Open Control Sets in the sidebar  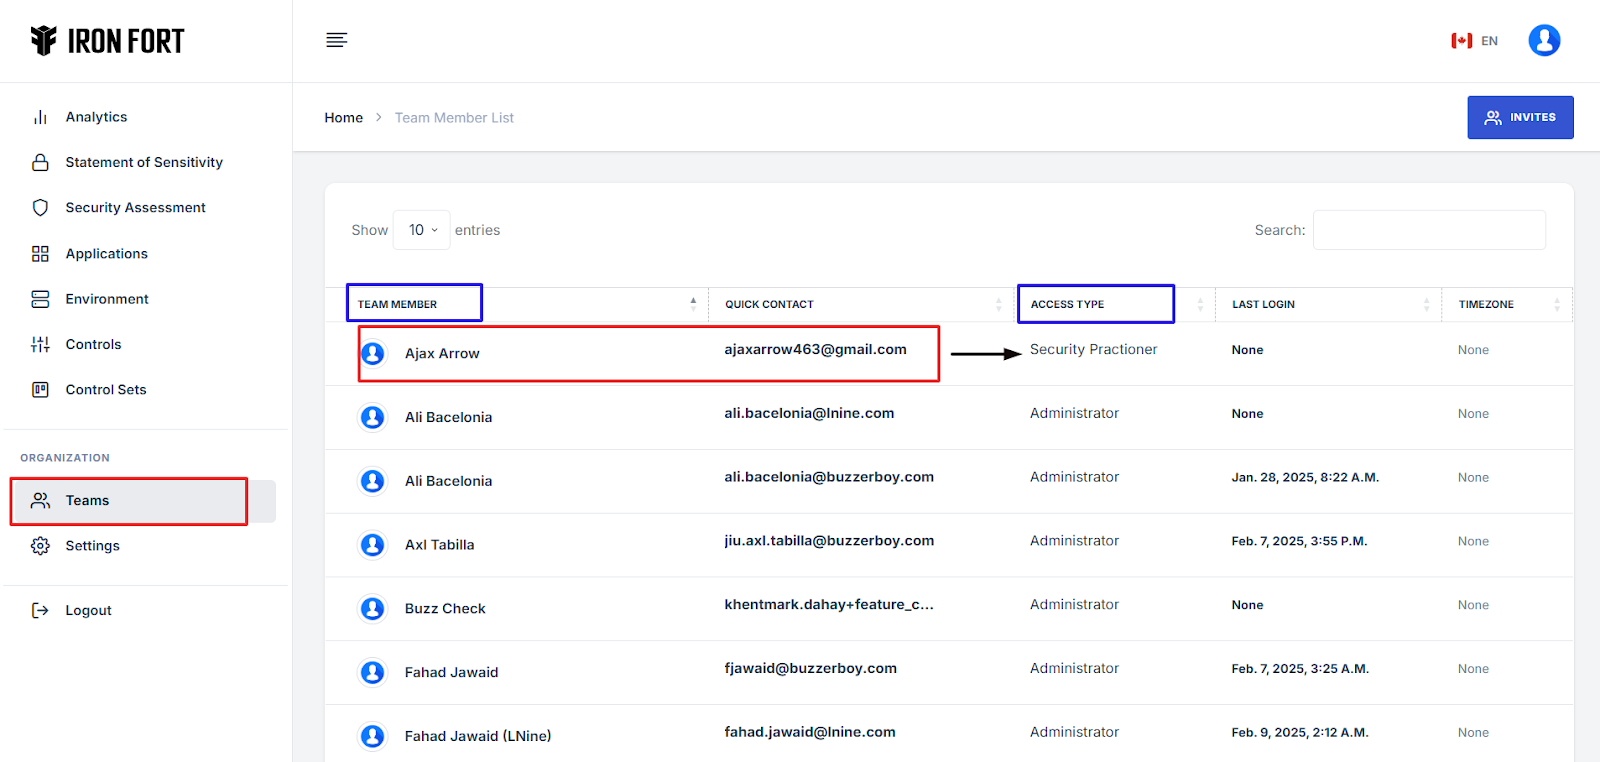pyautogui.click(x=105, y=389)
